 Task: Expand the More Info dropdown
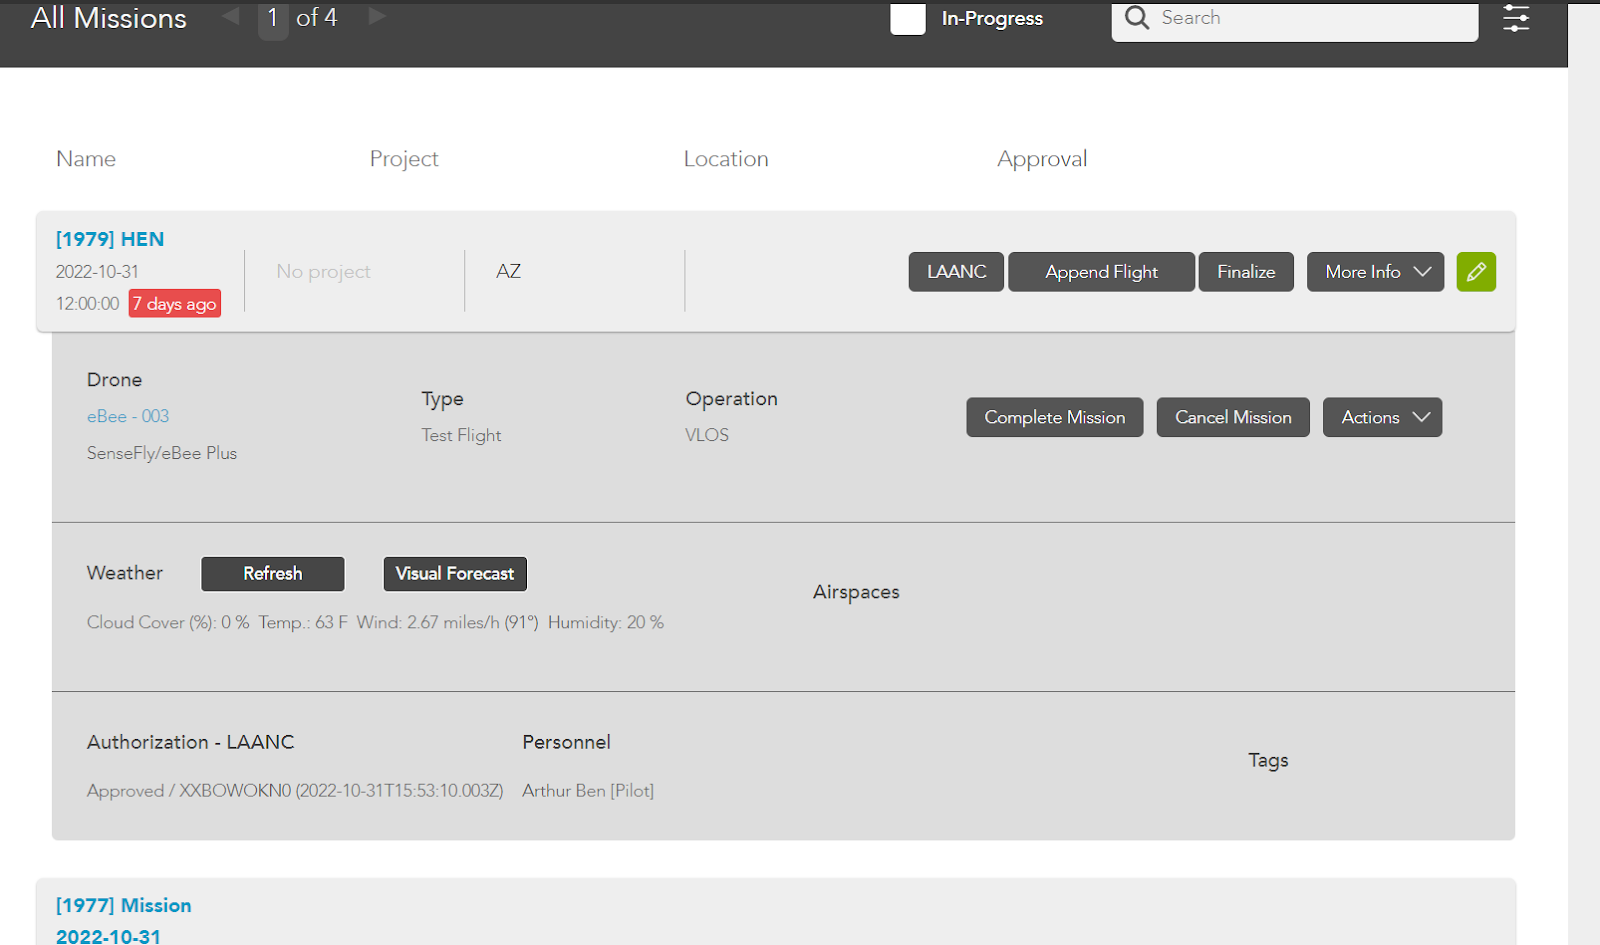point(1375,272)
